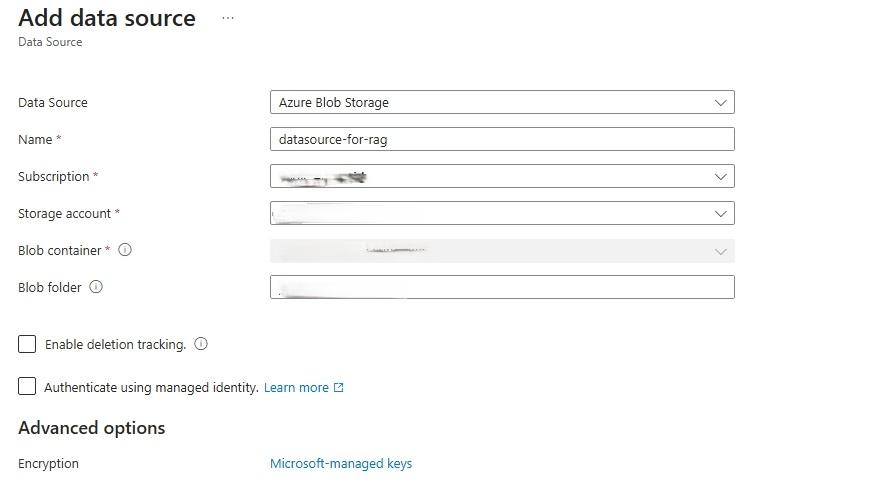Click external link icon beside Learn more

tap(338, 388)
